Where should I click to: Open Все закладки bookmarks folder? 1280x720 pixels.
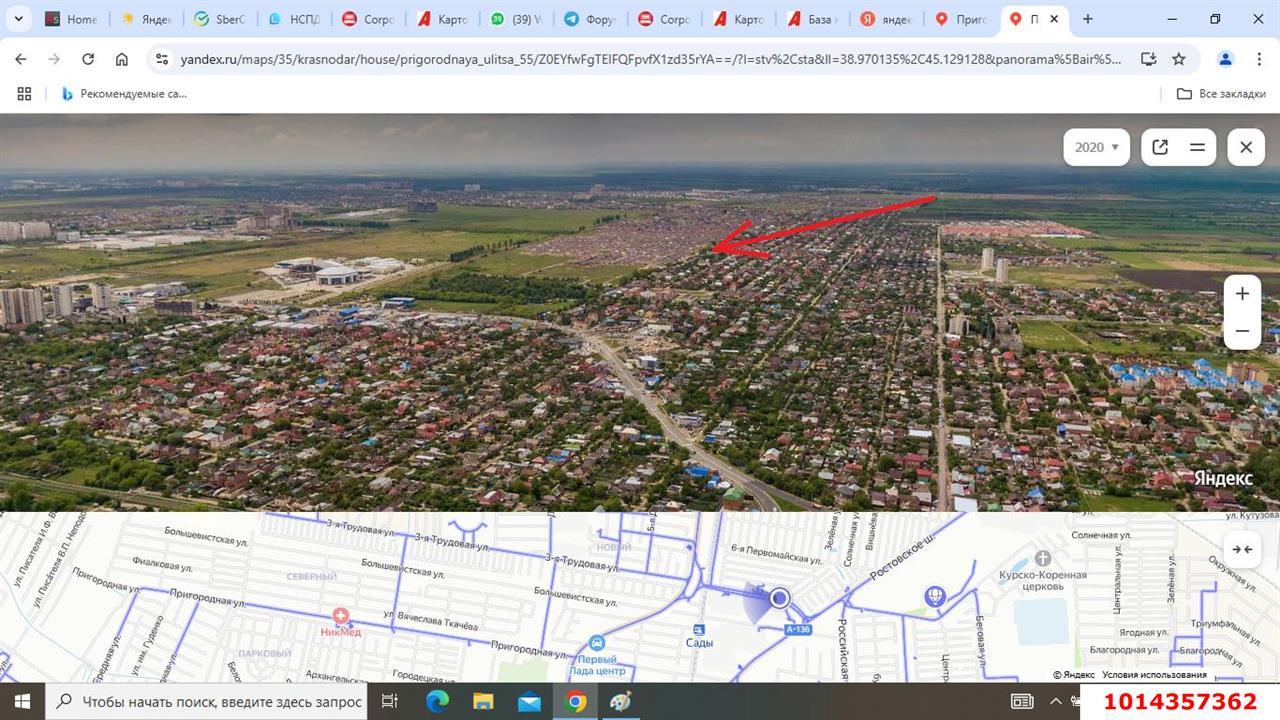1220,93
